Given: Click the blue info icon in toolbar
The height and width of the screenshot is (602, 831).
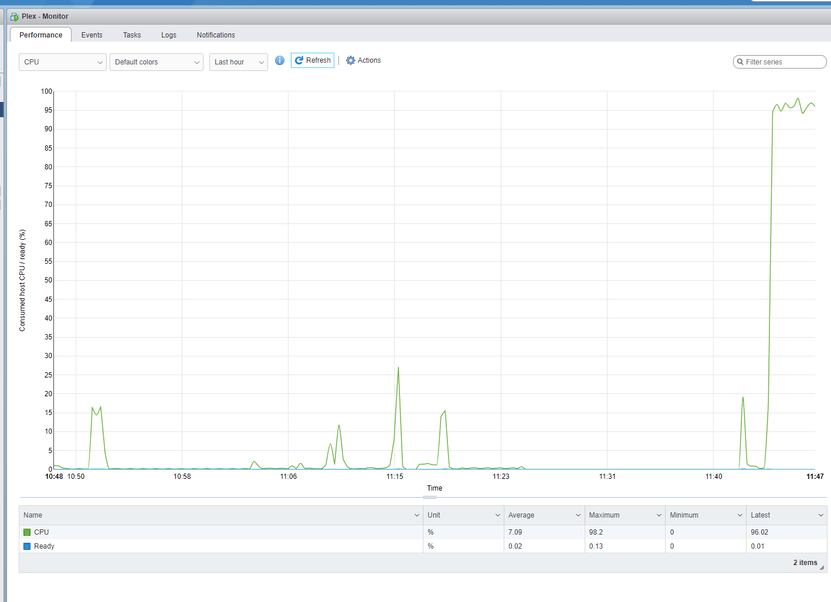Looking at the screenshot, I should [x=280, y=60].
